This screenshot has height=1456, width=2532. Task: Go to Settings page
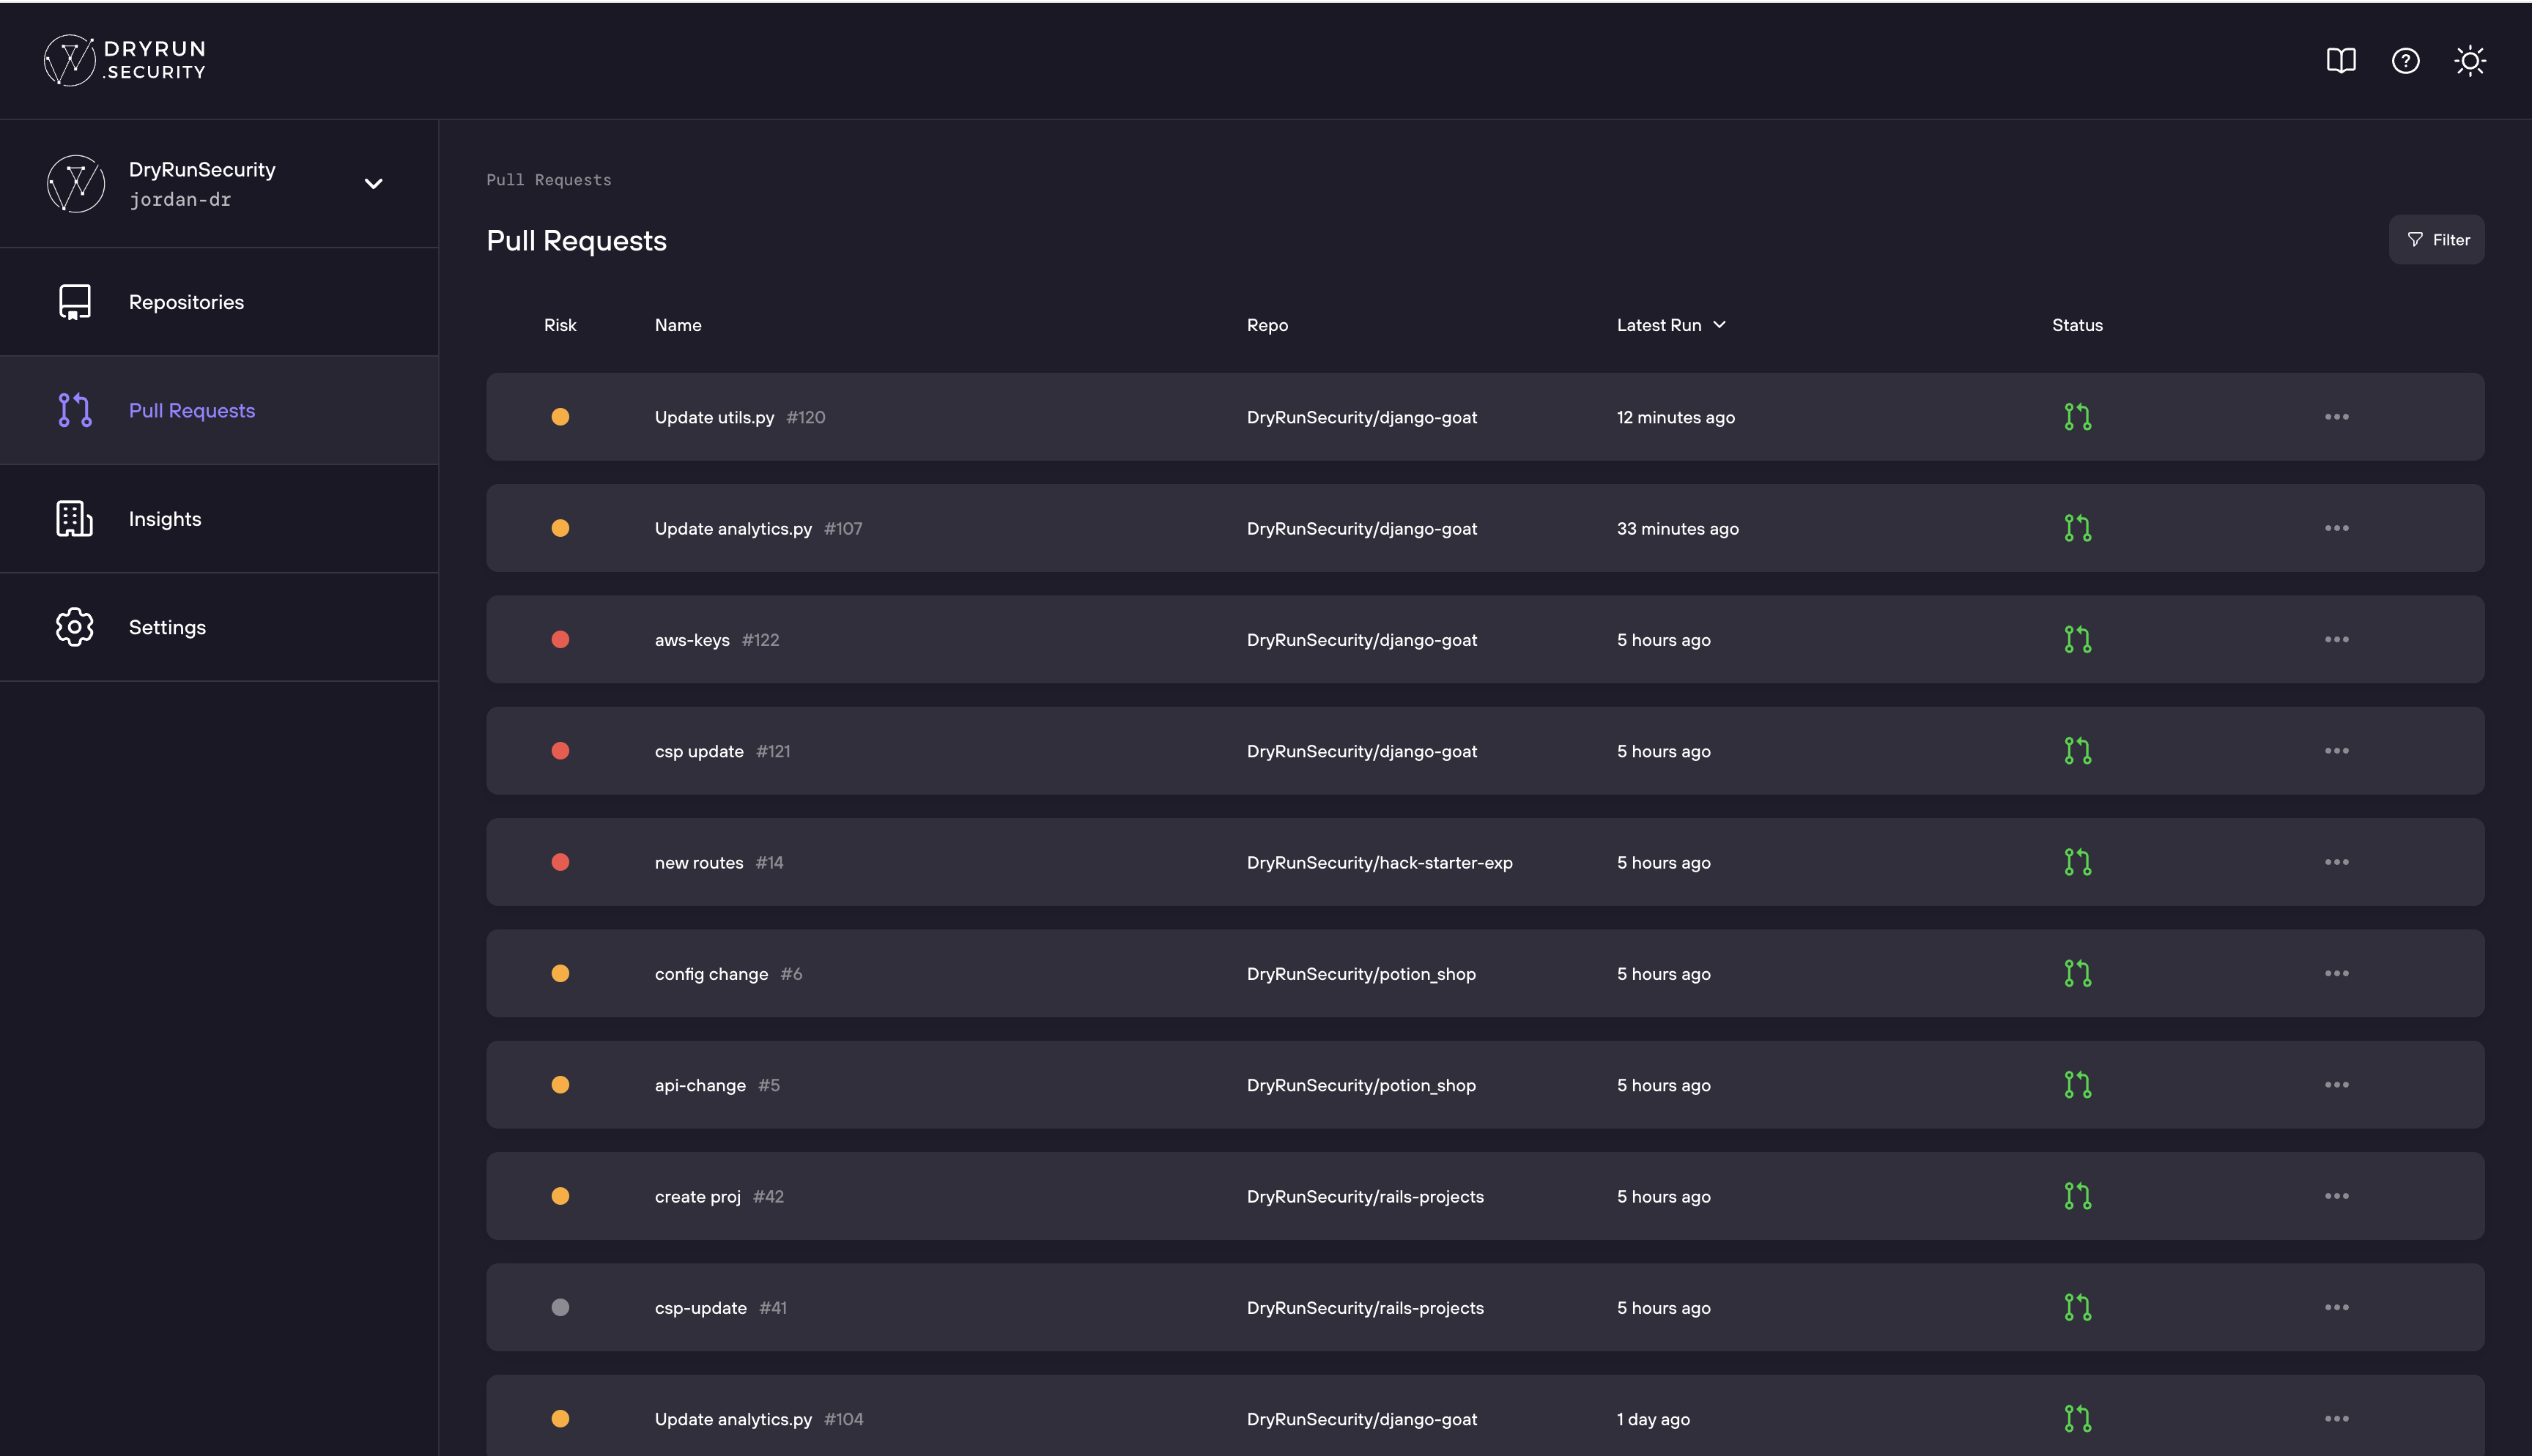pyautogui.click(x=167, y=627)
